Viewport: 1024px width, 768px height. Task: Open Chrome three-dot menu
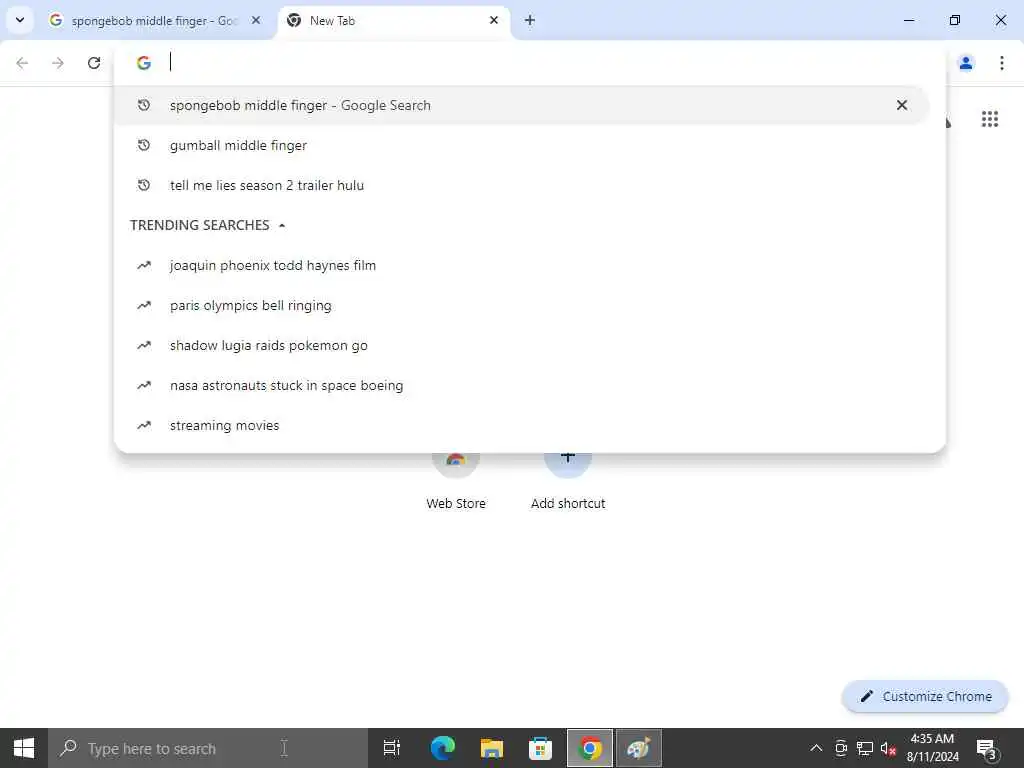(x=1002, y=63)
